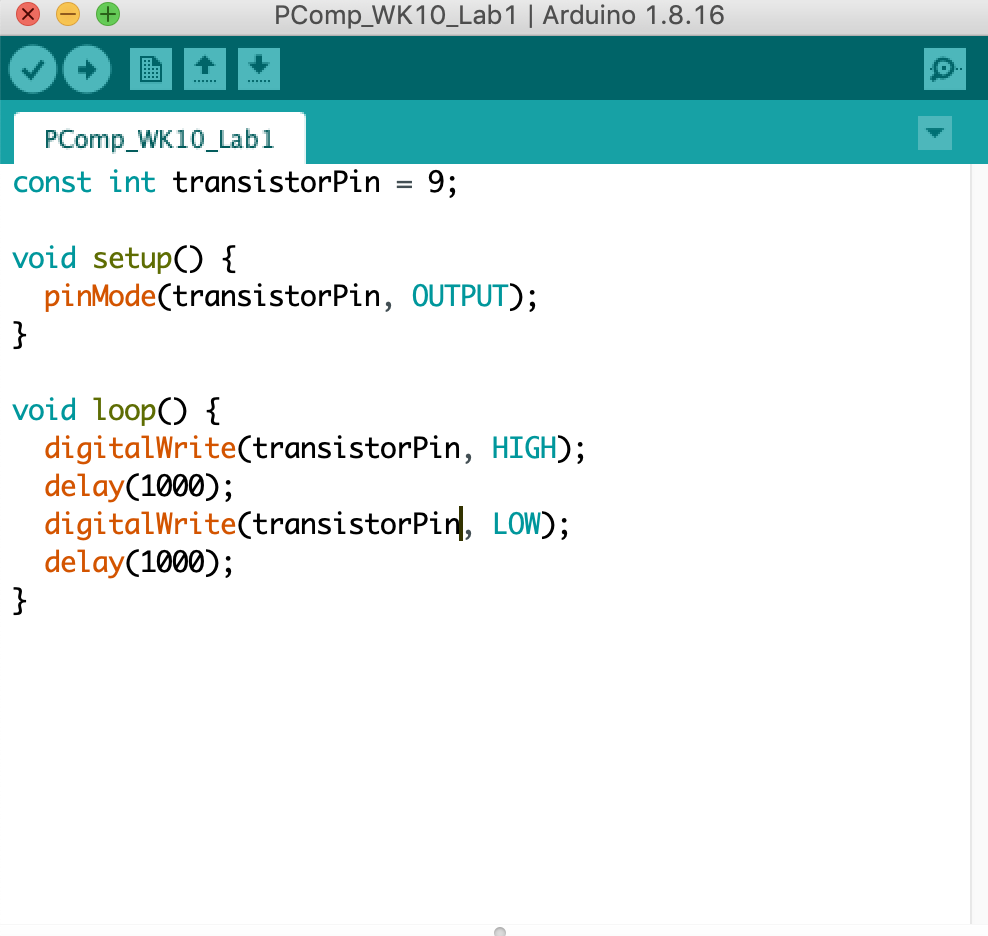
Task: Minimize the window with the yellow button
Action: (68, 15)
